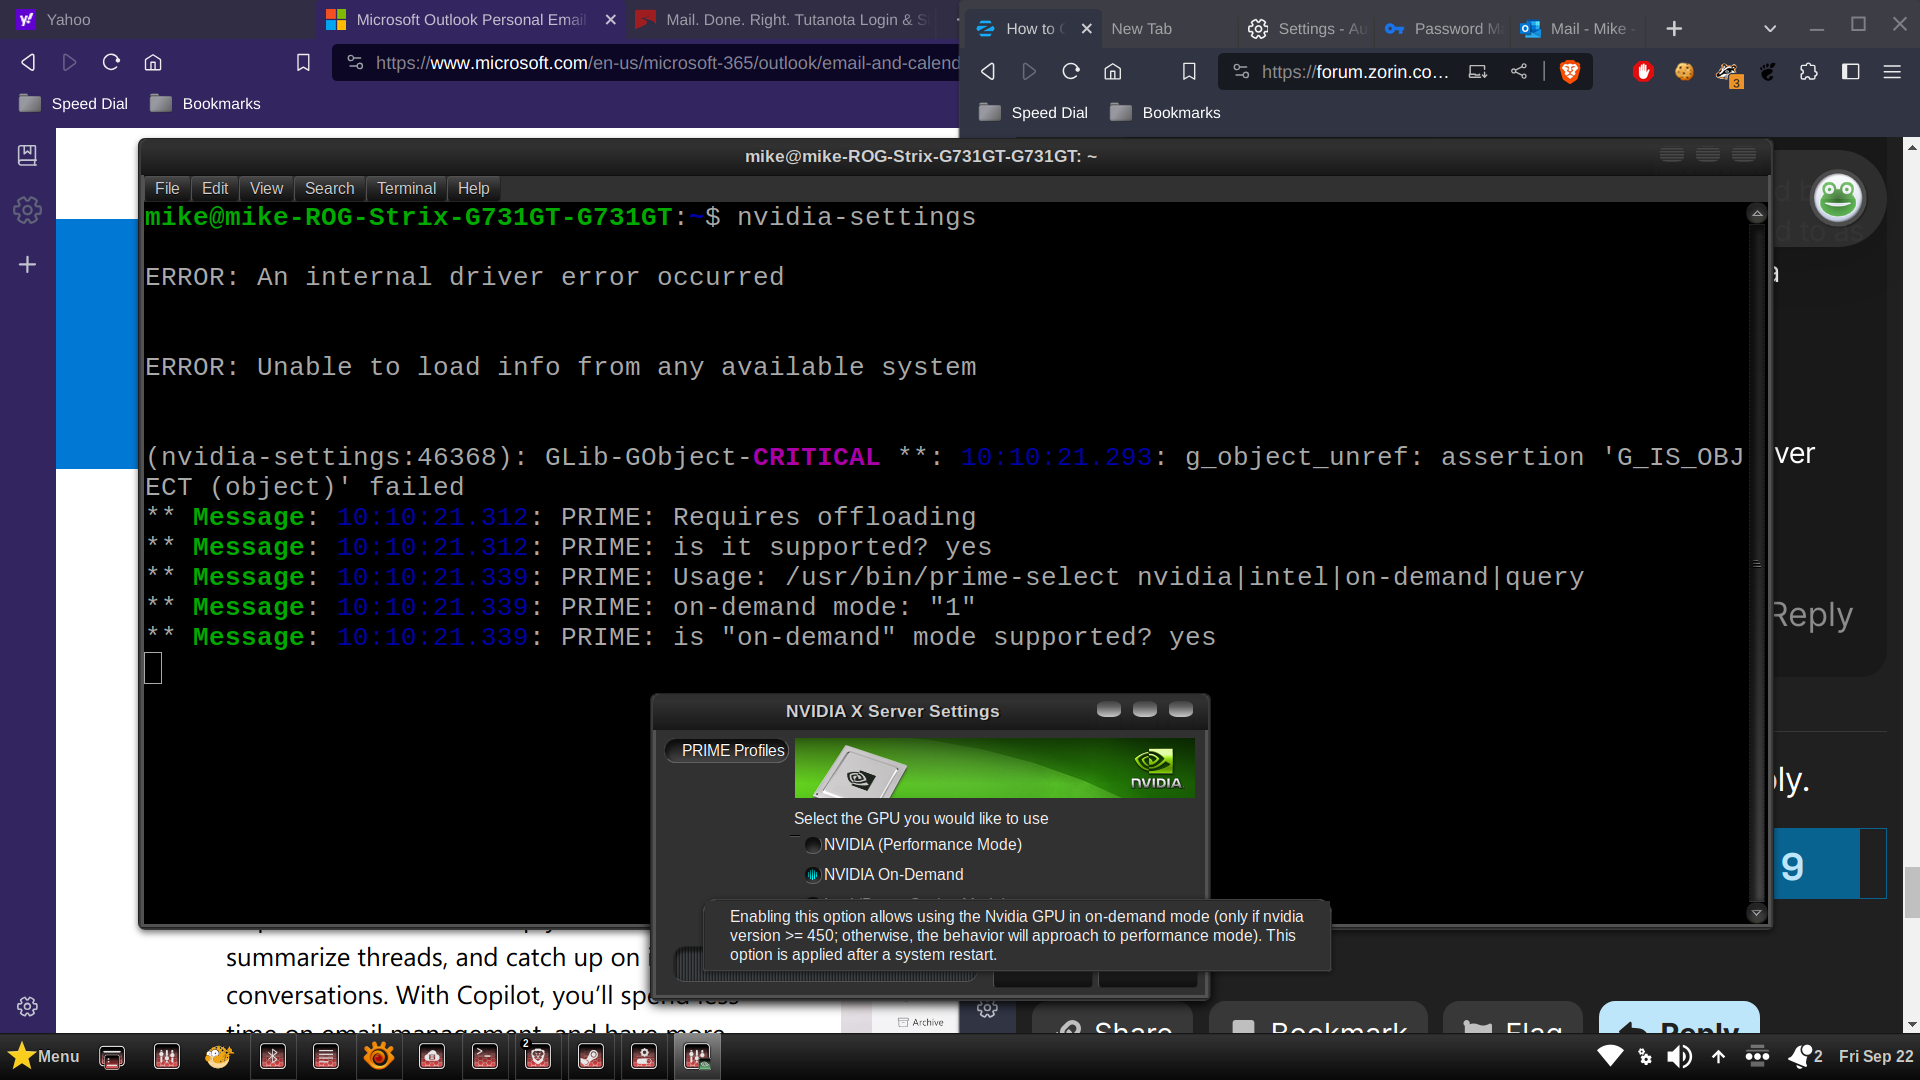
Task: Go back in the right browser window
Action: click(988, 71)
